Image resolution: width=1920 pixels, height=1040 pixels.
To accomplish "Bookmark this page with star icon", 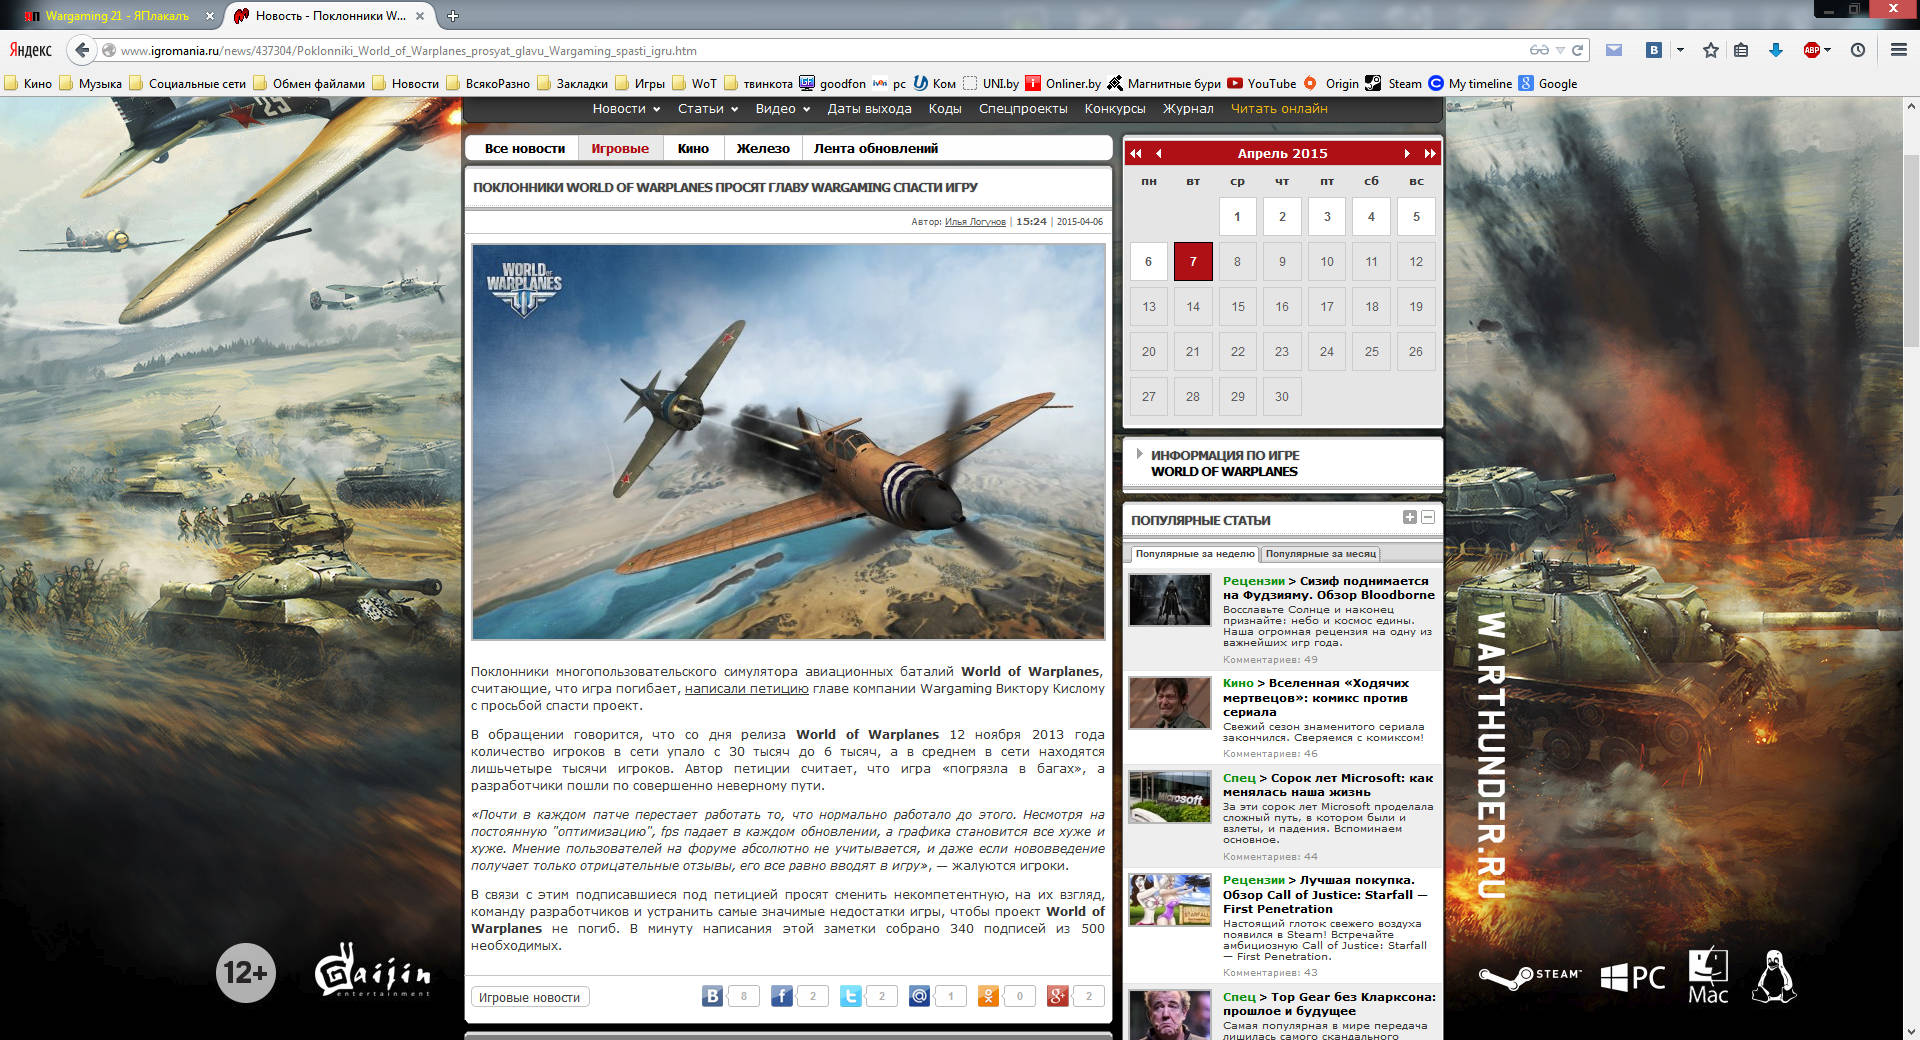I will pyautogui.click(x=1711, y=50).
